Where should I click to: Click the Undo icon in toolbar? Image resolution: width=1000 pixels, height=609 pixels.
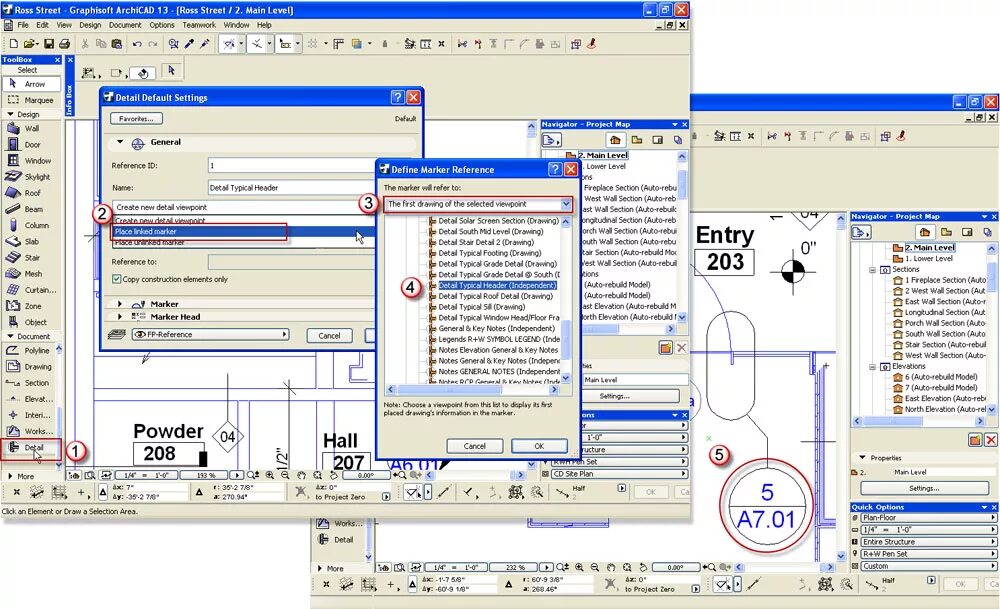pyautogui.click(x=137, y=44)
